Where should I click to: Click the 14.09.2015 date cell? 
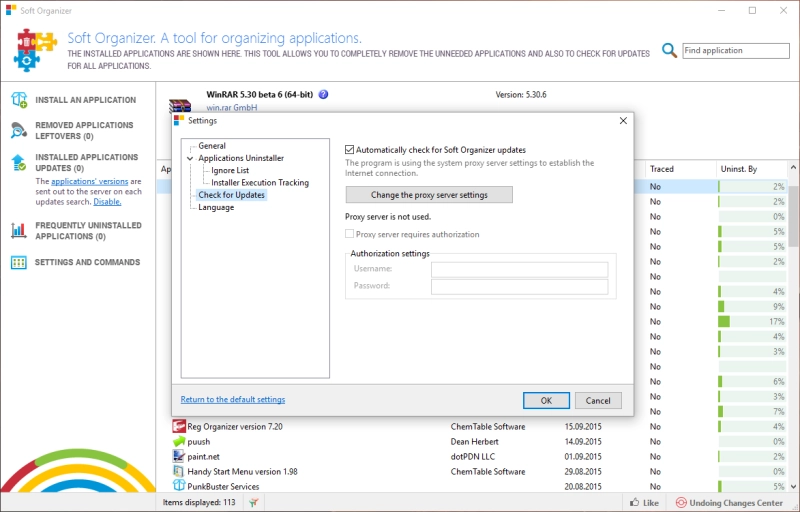click(583, 442)
